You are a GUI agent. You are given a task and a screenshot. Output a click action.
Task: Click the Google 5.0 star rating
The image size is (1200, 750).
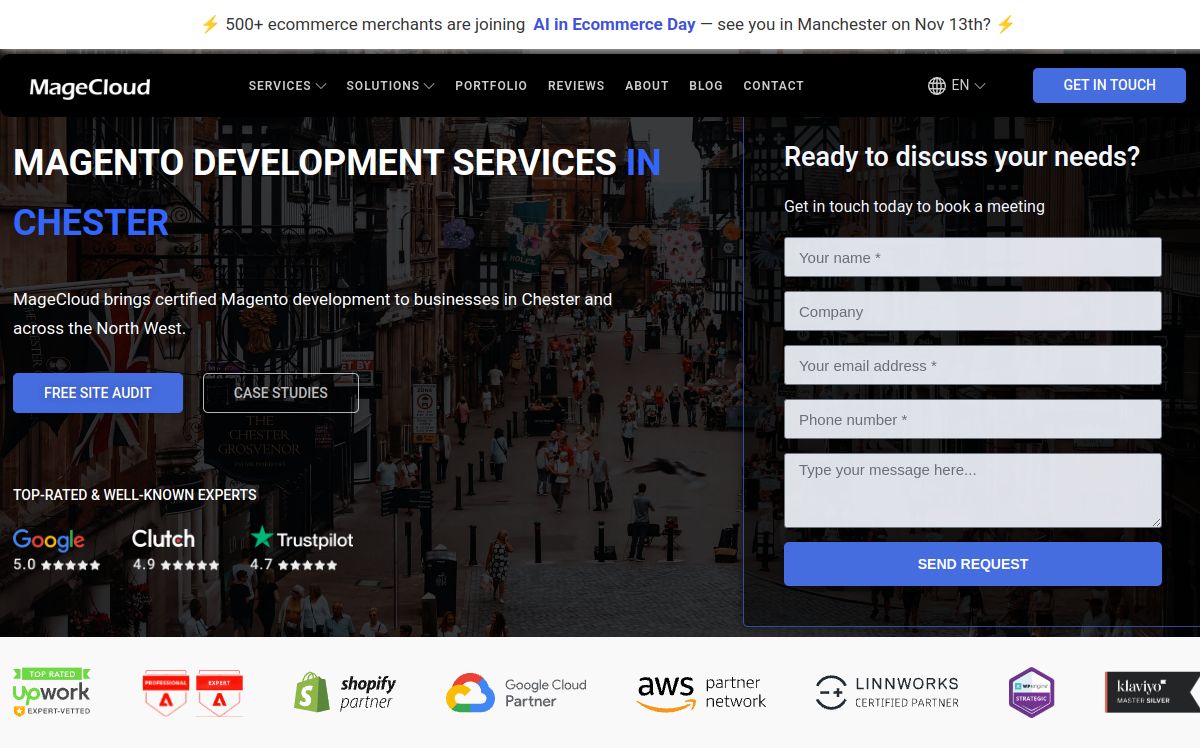tap(57, 565)
